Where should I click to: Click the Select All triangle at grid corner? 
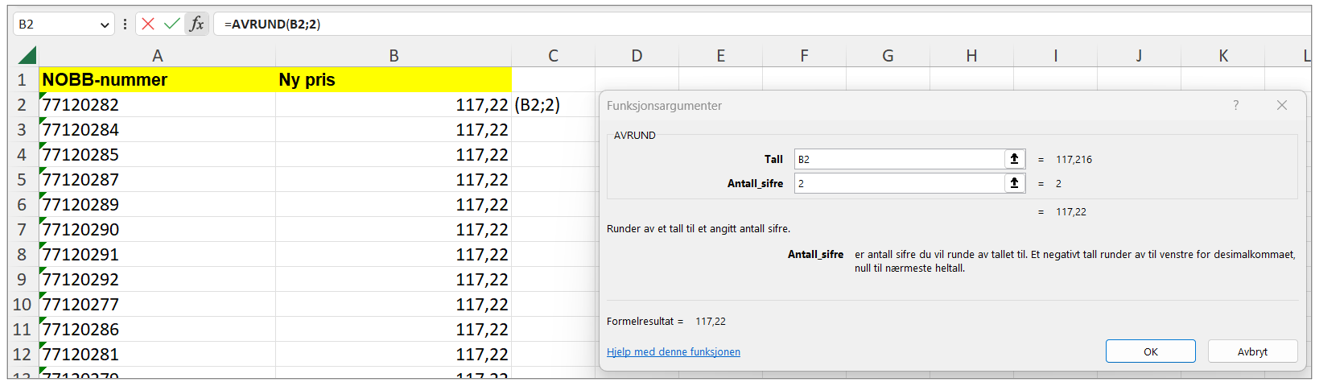[27, 55]
